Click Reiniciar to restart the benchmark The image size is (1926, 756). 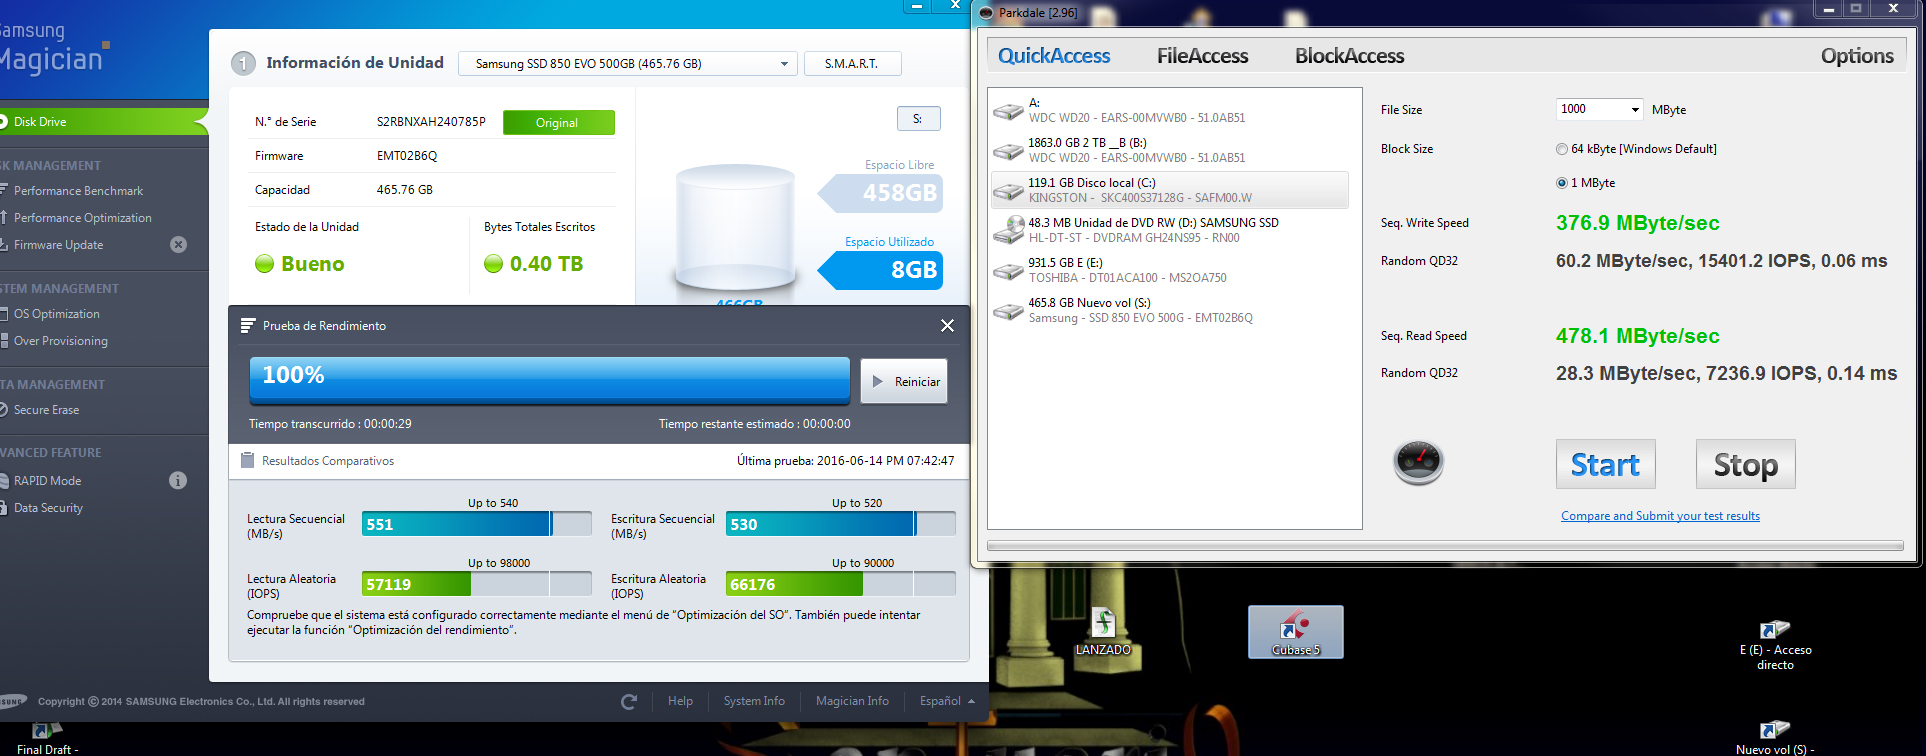tap(904, 382)
